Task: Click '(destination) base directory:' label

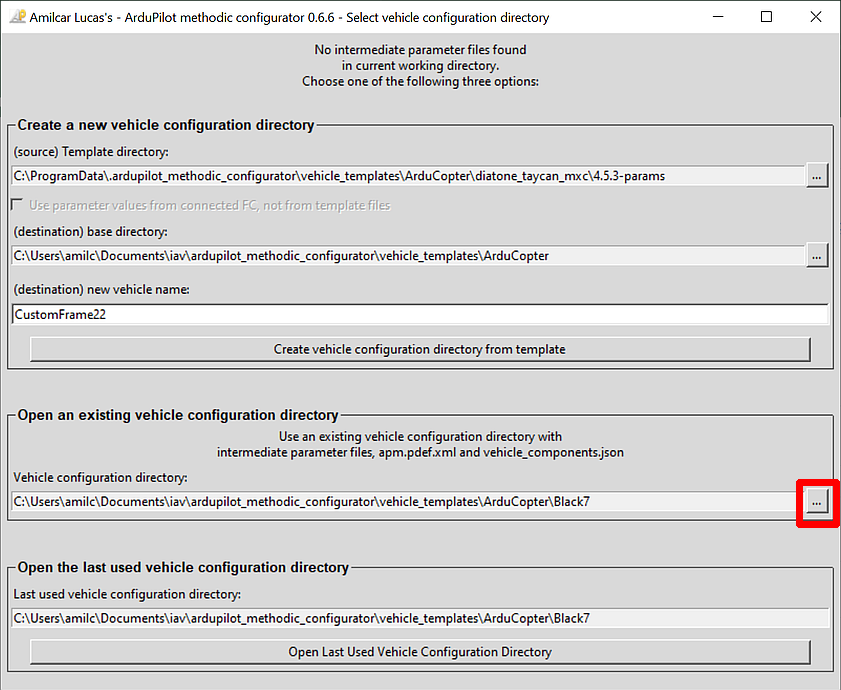Action: (x=91, y=232)
